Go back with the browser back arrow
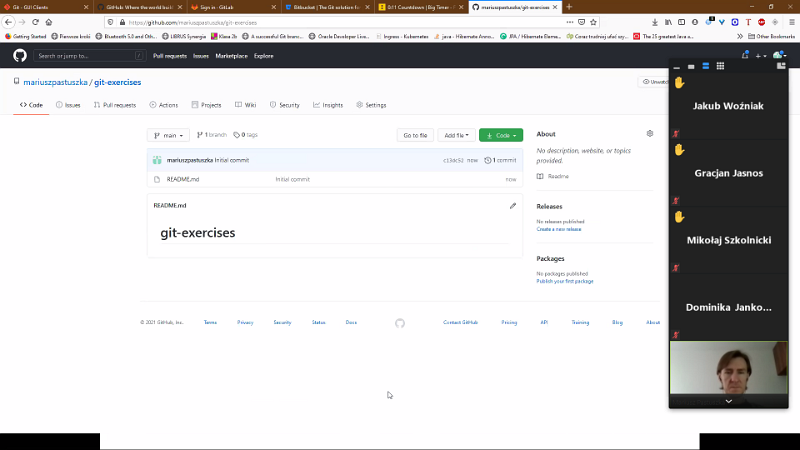 pyautogui.click(x=9, y=22)
